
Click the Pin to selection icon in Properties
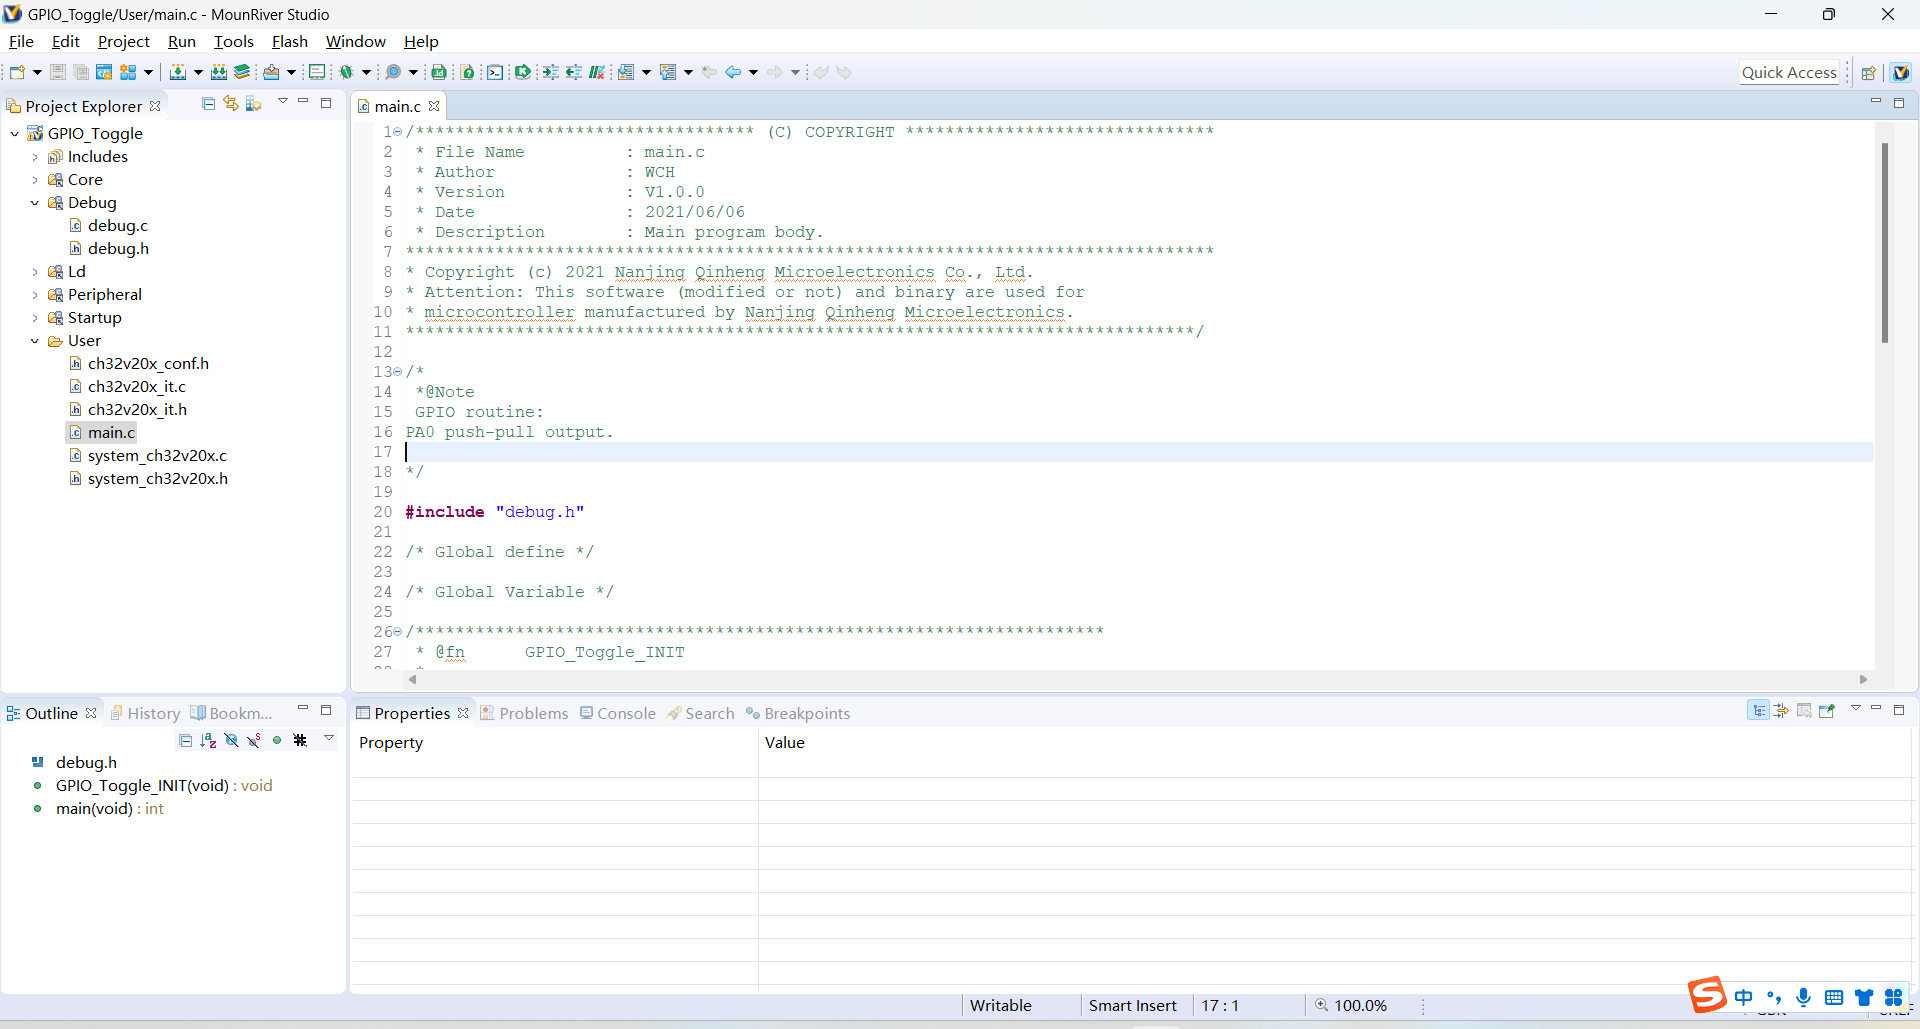click(1827, 711)
